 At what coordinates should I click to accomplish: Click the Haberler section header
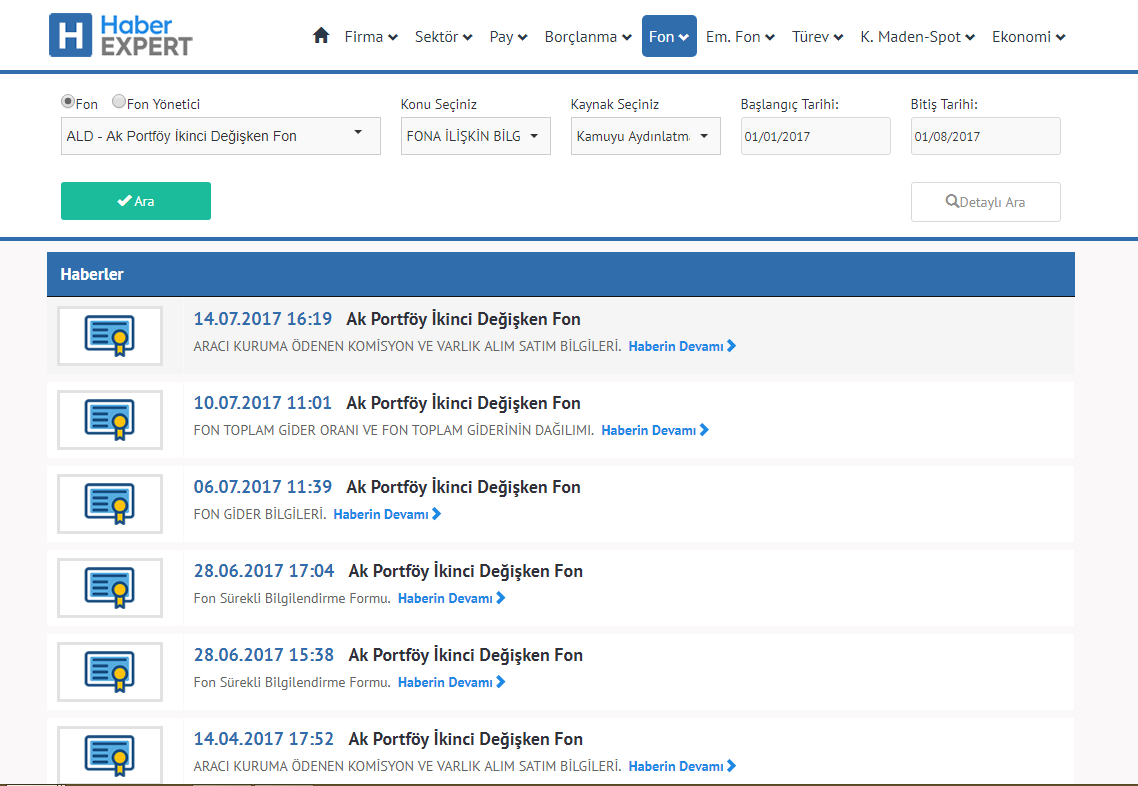tap(561, 274)
